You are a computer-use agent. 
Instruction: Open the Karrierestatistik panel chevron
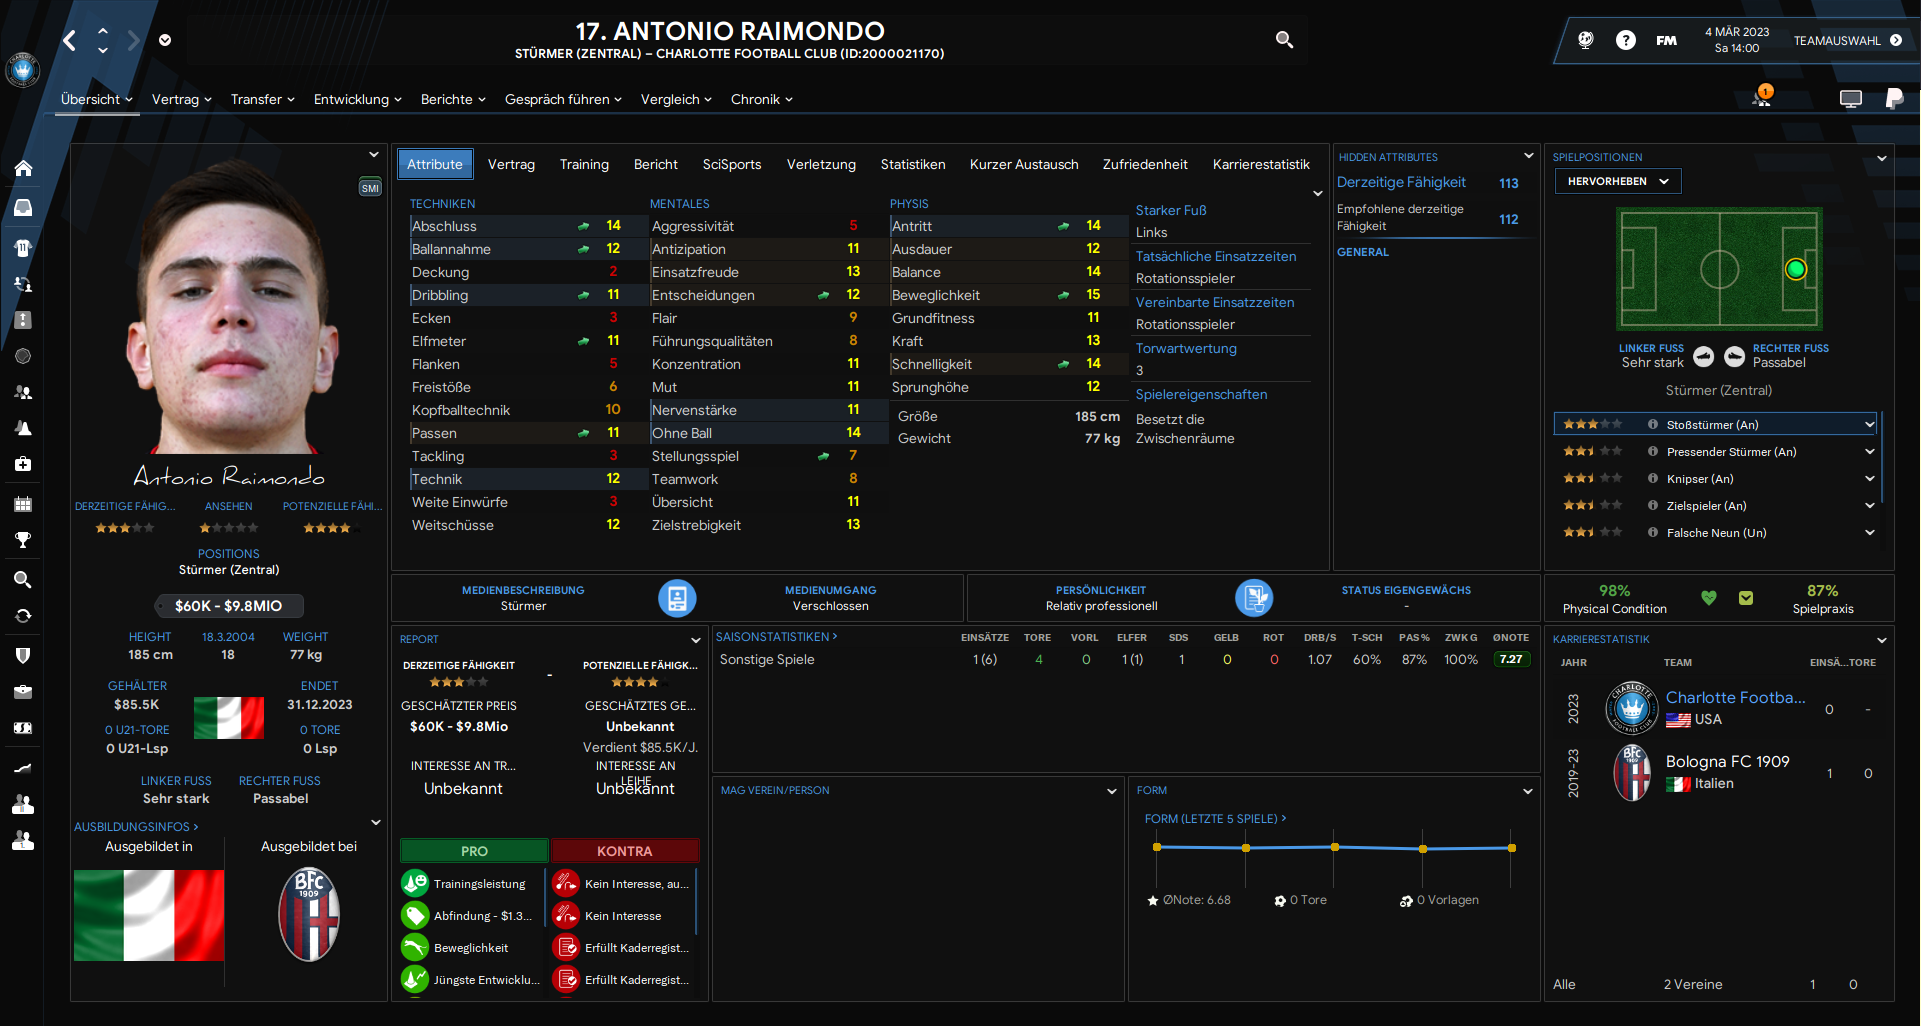1882,640
